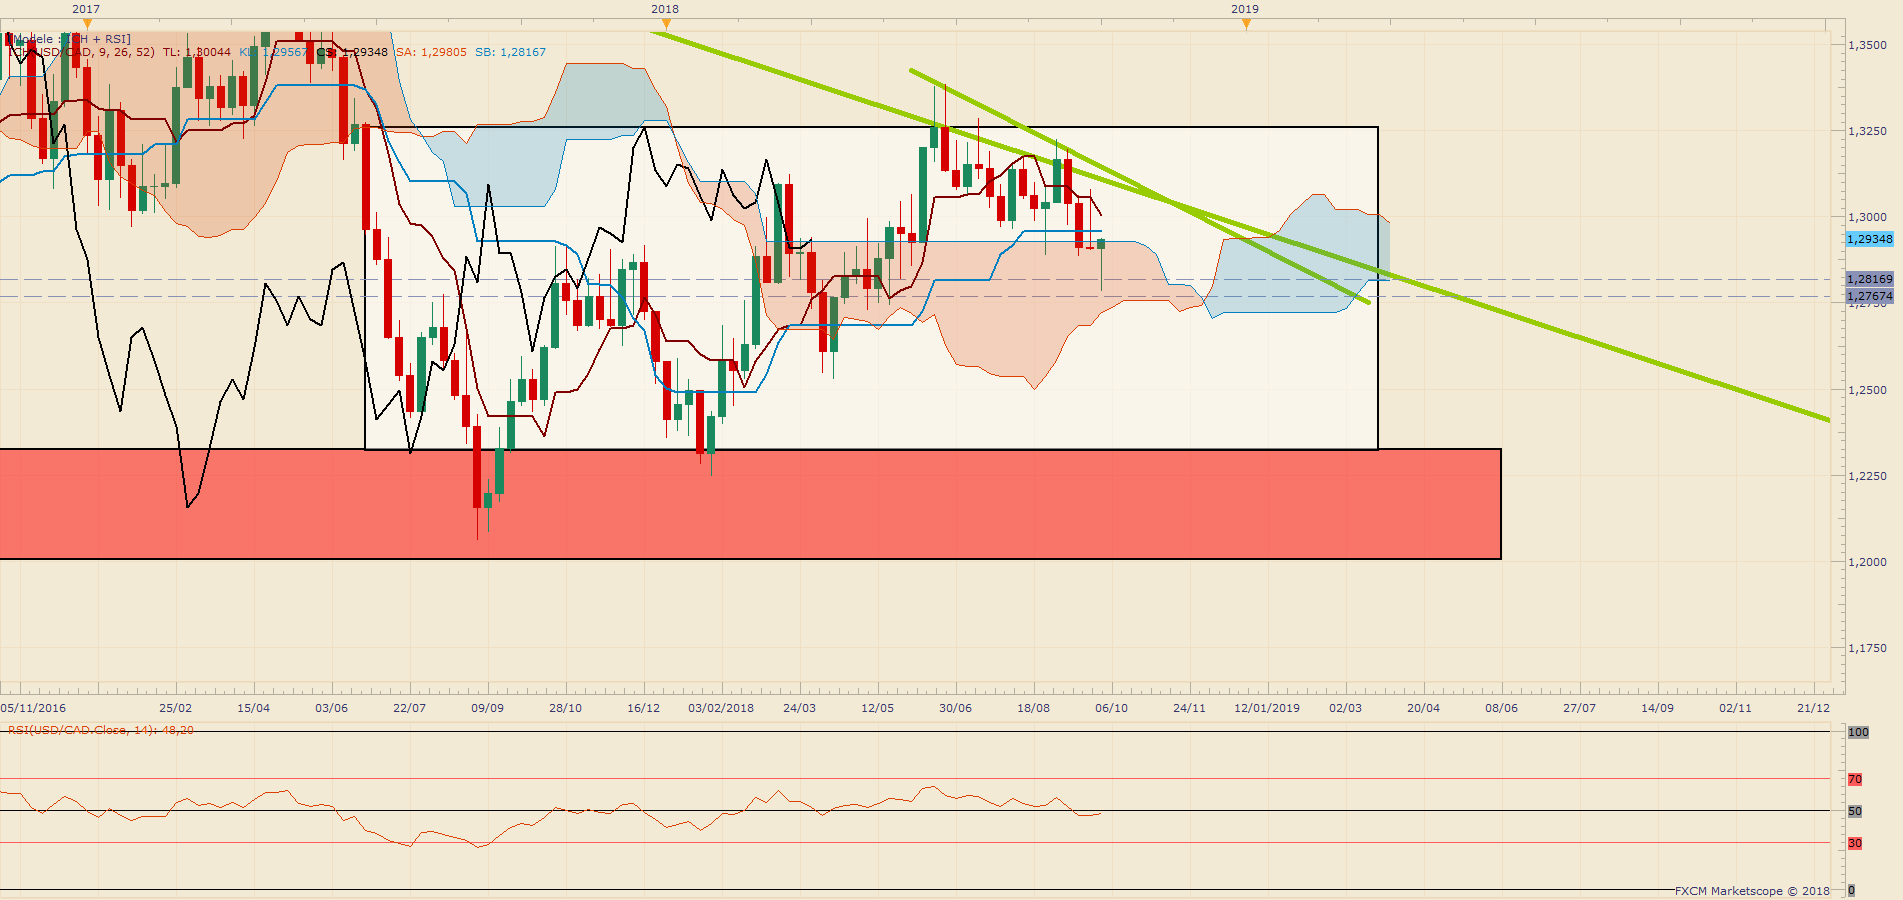1903x900 pixels.
Task: Click the 08/06 date axis label
Action: click(1502, 708)
